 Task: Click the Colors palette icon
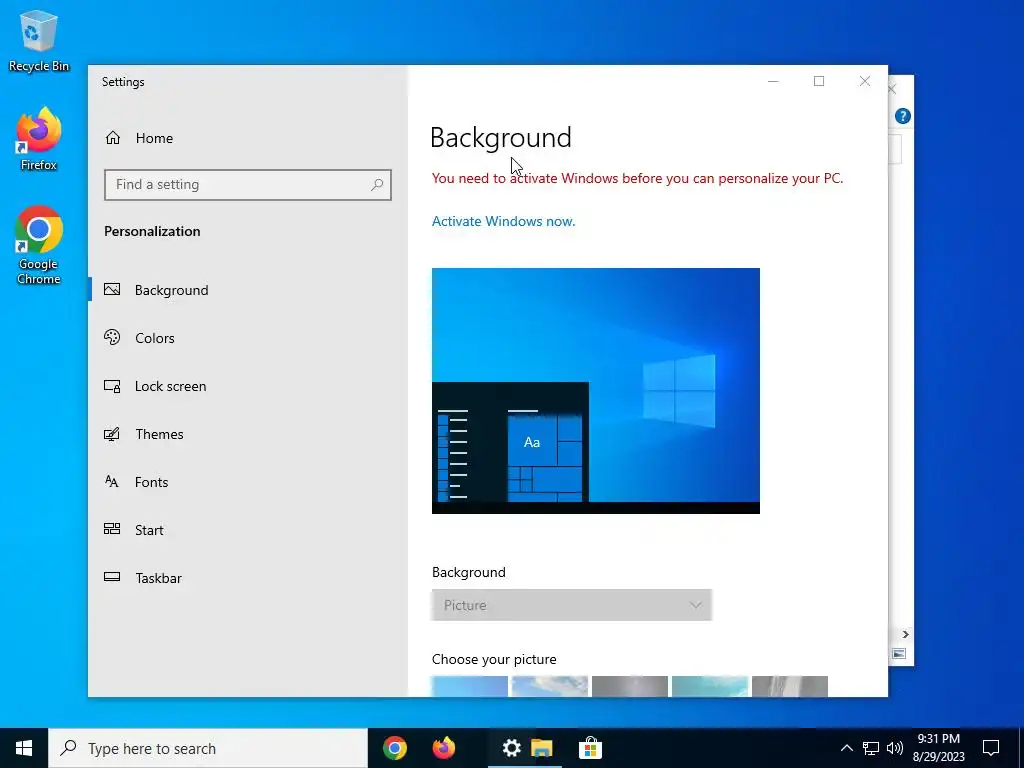point(112,337)
